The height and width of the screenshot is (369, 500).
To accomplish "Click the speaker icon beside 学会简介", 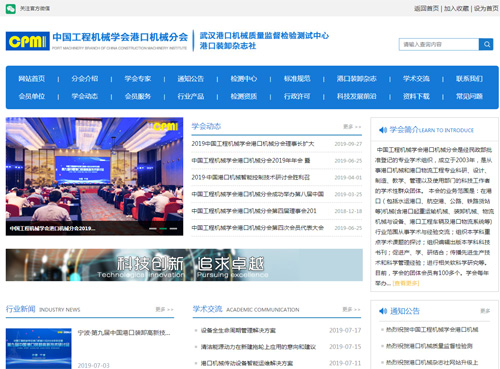I will (x=383, y=130).
